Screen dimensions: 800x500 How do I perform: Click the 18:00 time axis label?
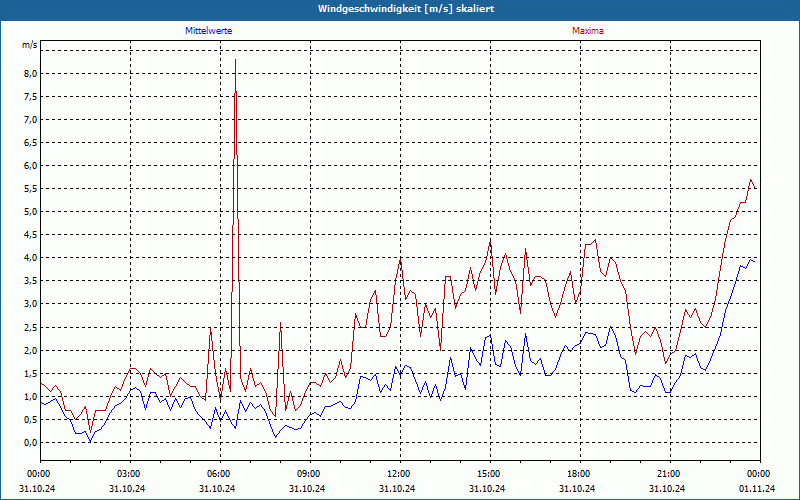coord(580,474)
